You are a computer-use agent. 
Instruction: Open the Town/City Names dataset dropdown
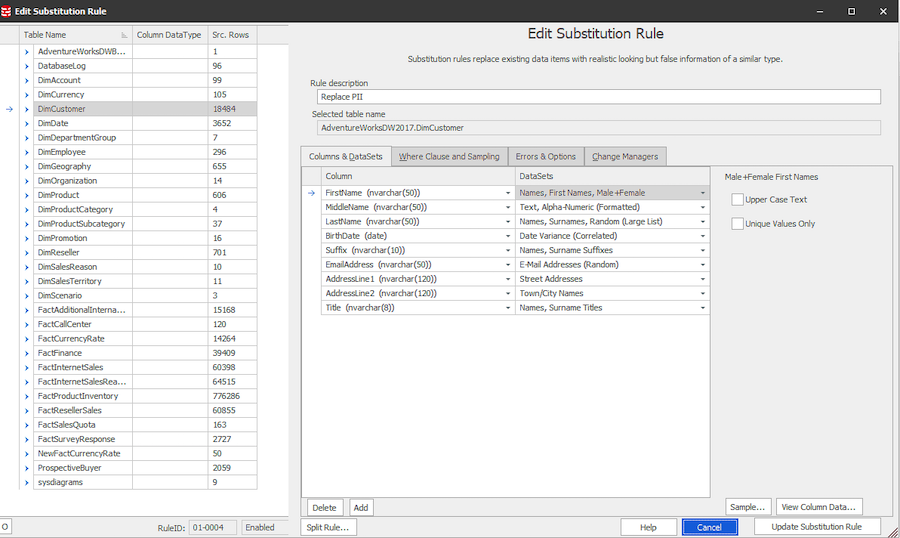[703, 293]
